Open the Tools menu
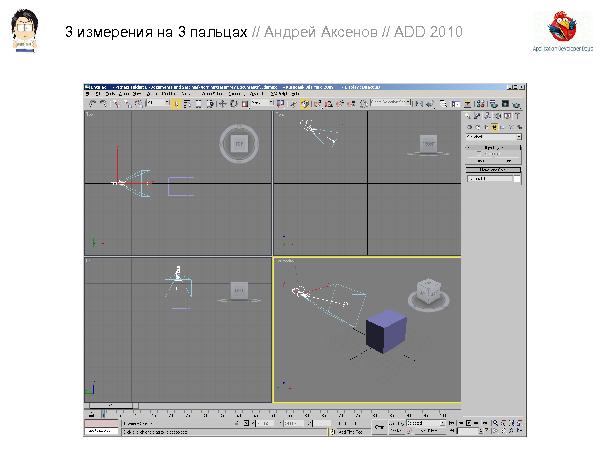The height and width of the screenshot is (450, 600). [x=110, y=93]
